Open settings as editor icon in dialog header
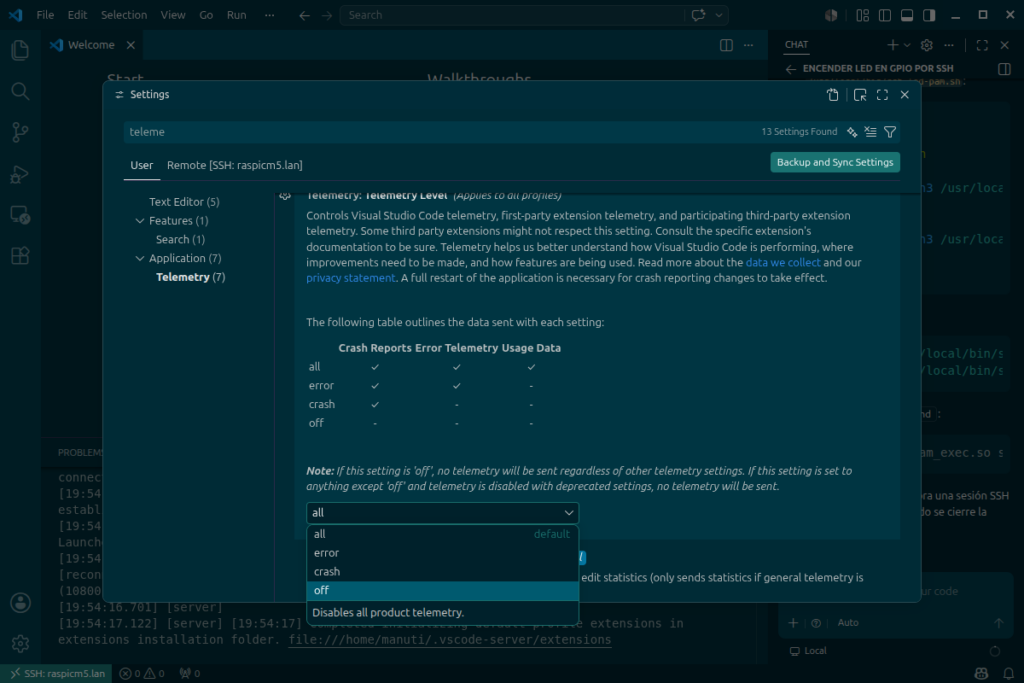Viewport: 1024px width, 683px height. 860,95
